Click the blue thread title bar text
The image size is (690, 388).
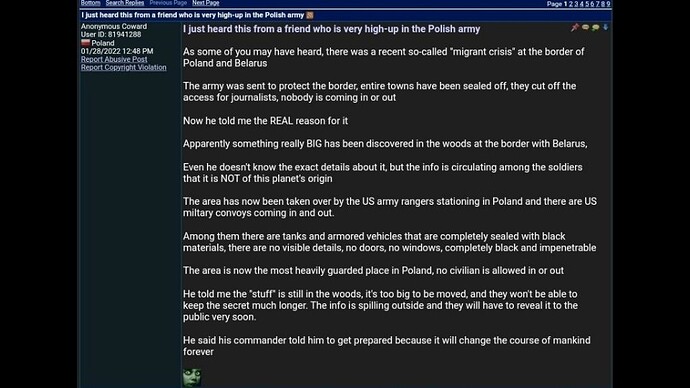(x=192, y=15)
